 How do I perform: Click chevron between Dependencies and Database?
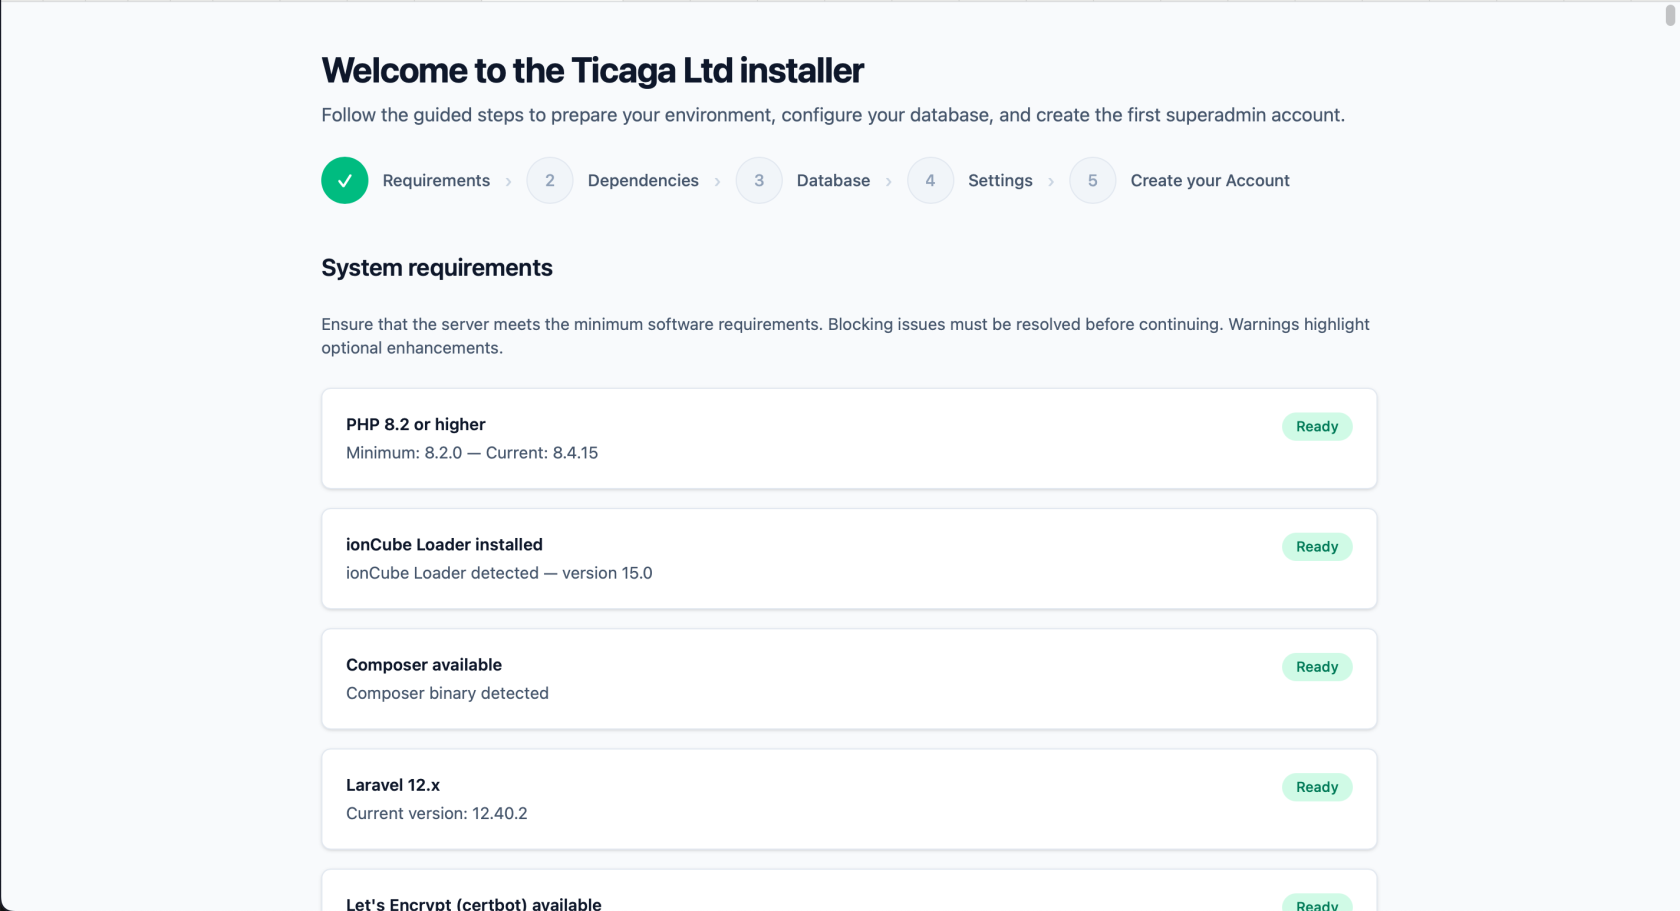coord(717,182)
